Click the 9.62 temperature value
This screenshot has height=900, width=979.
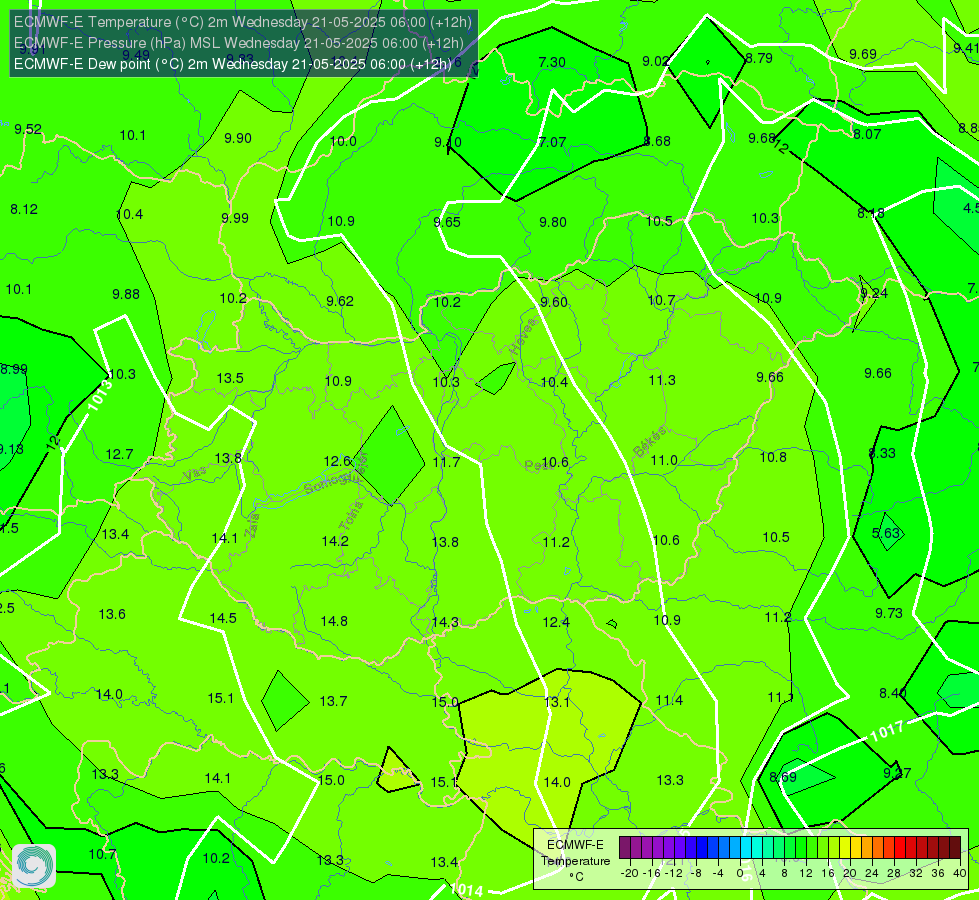click(340, 301)
